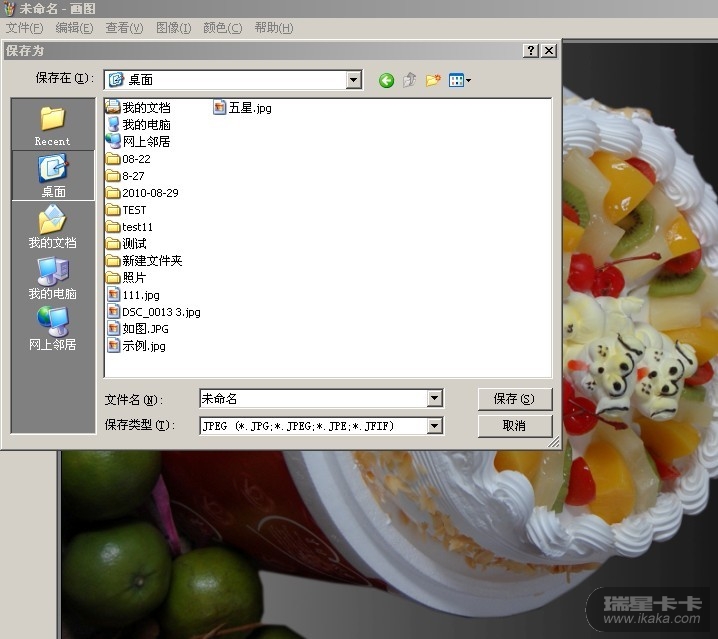This screenshot has height=639, width=718.
Task: Close the 保存为 dialog
Action: click(549, 50)
